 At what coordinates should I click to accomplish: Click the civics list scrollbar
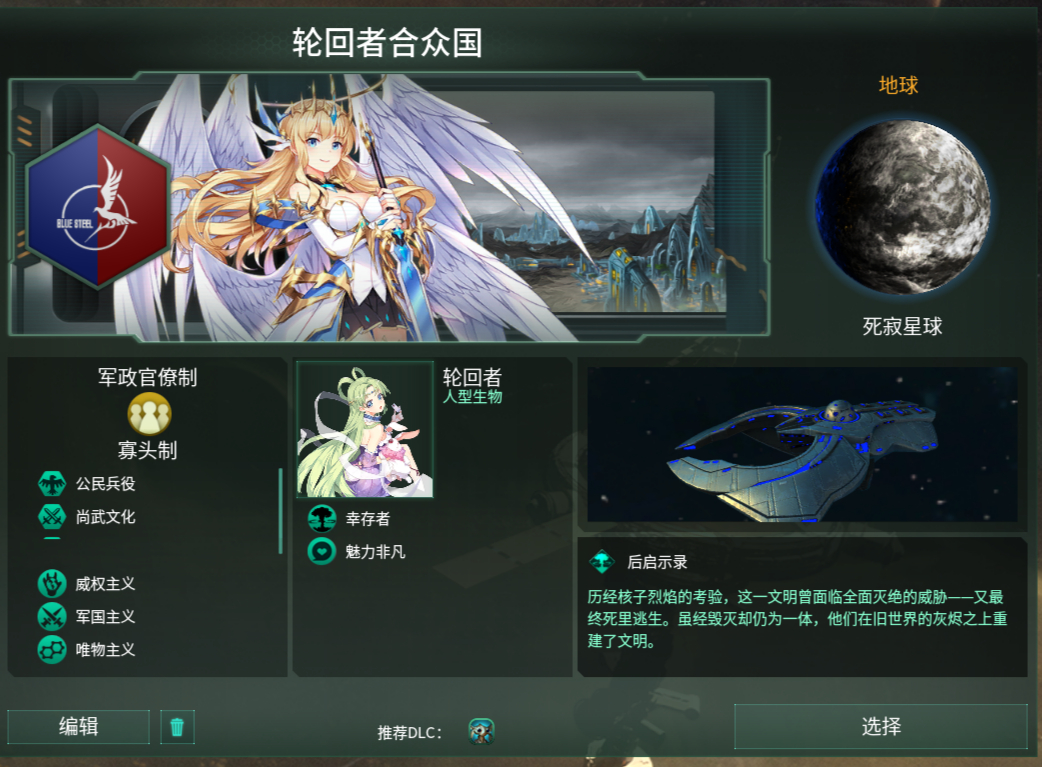[280, 511]
